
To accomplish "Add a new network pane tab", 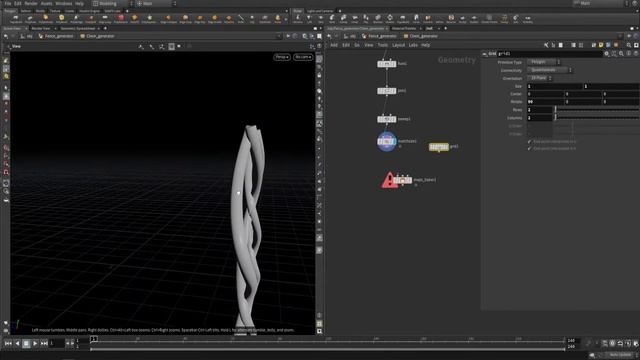I will point(446,29).
